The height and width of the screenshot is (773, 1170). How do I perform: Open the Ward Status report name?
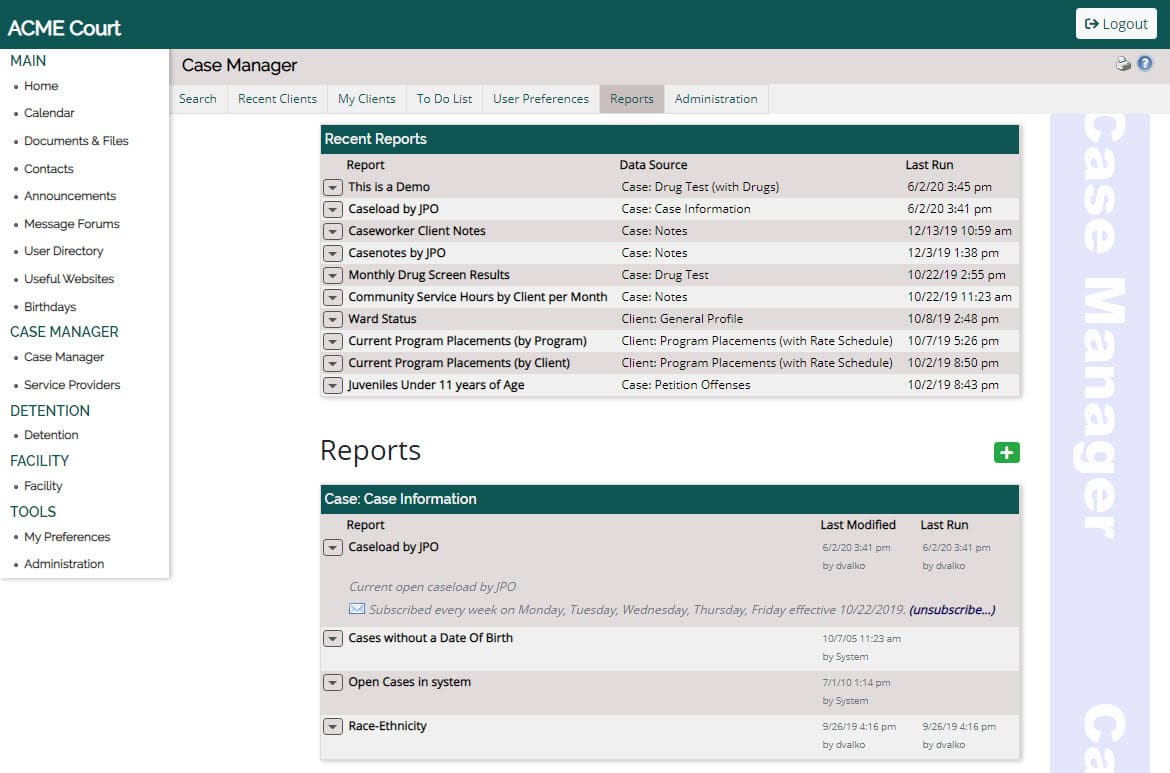pyautogui.click(x=382, y=319)
